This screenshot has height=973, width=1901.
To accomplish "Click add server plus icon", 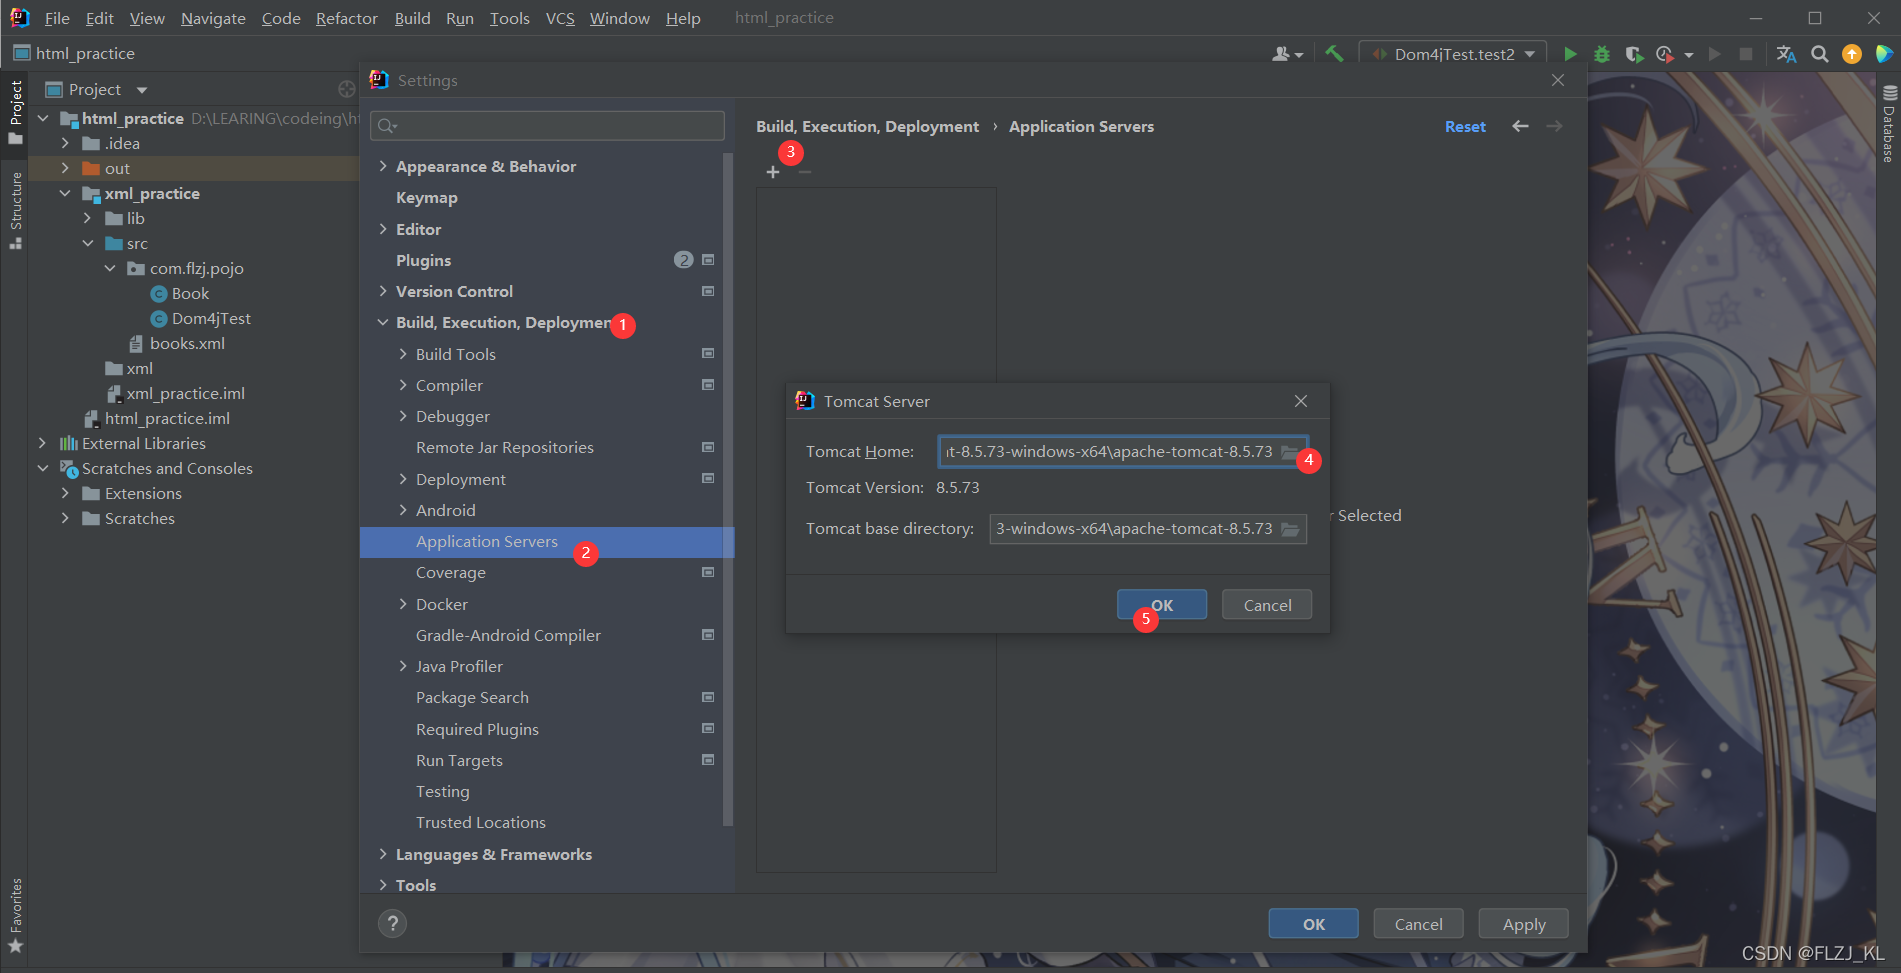I will click(x=773, y=172).
